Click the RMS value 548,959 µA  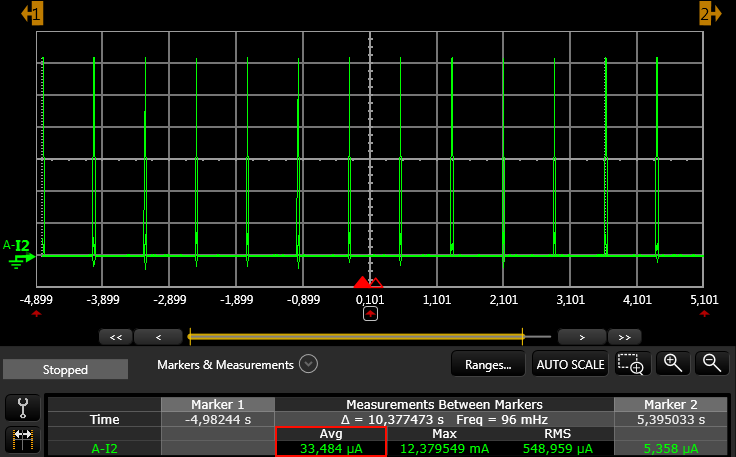pos(557,449)
